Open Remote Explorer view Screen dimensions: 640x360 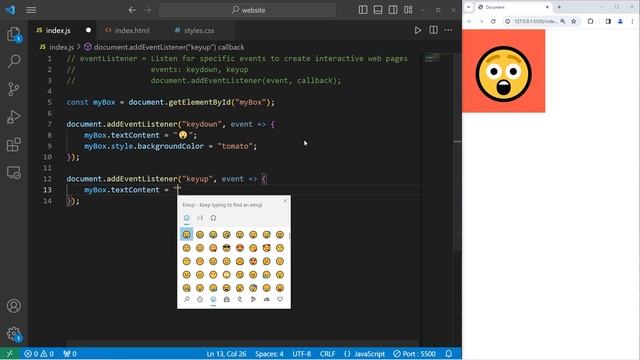13,172
